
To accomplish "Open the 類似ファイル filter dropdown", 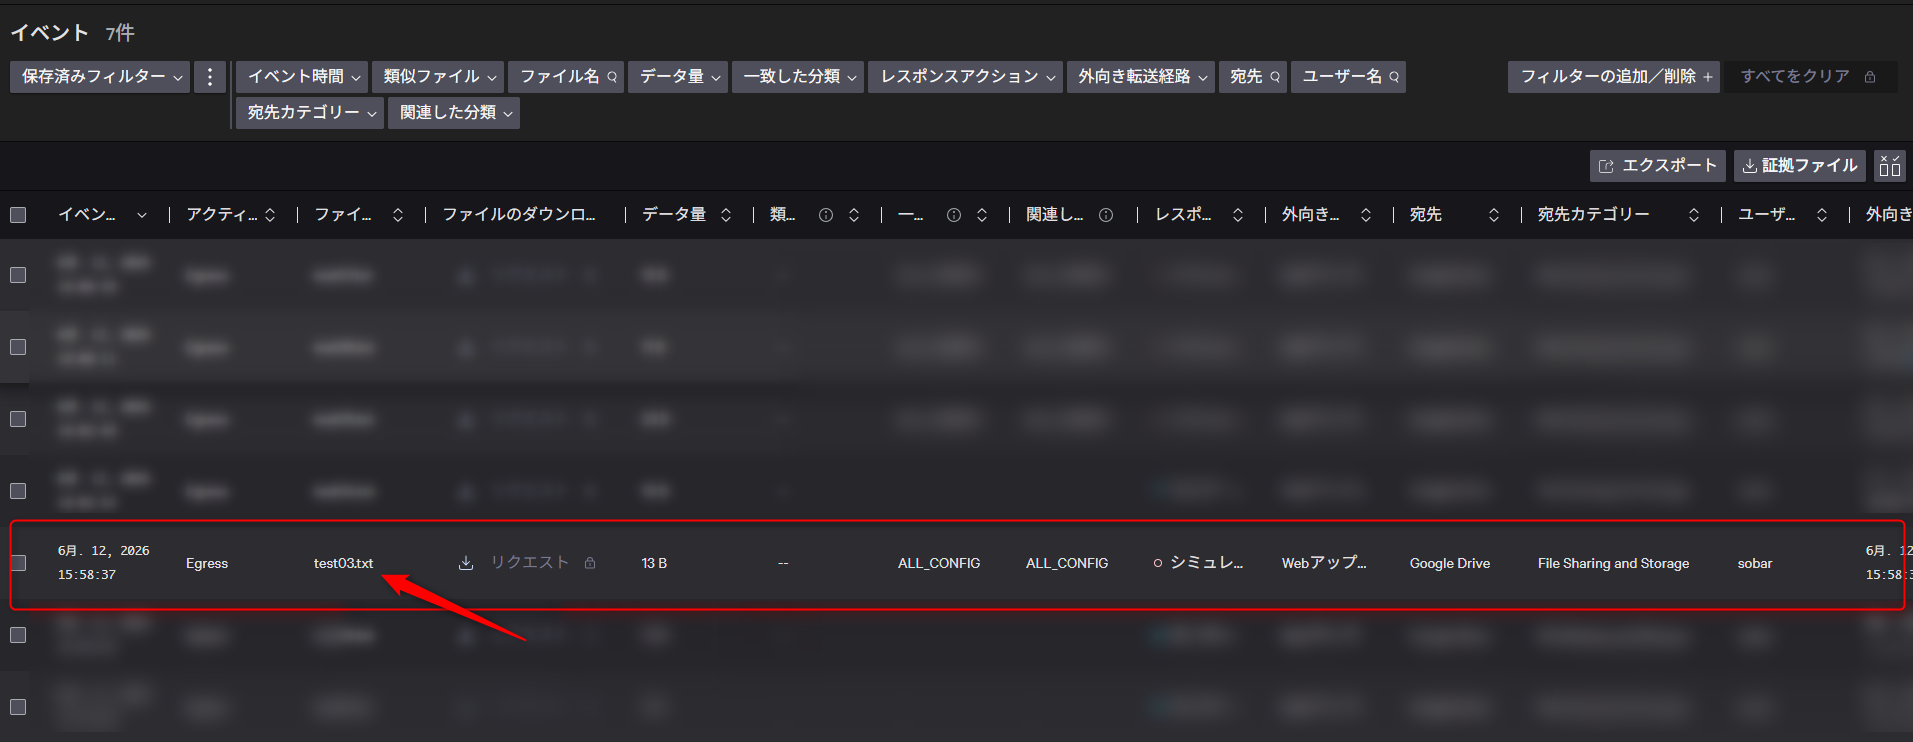I will tap(438, 77).
